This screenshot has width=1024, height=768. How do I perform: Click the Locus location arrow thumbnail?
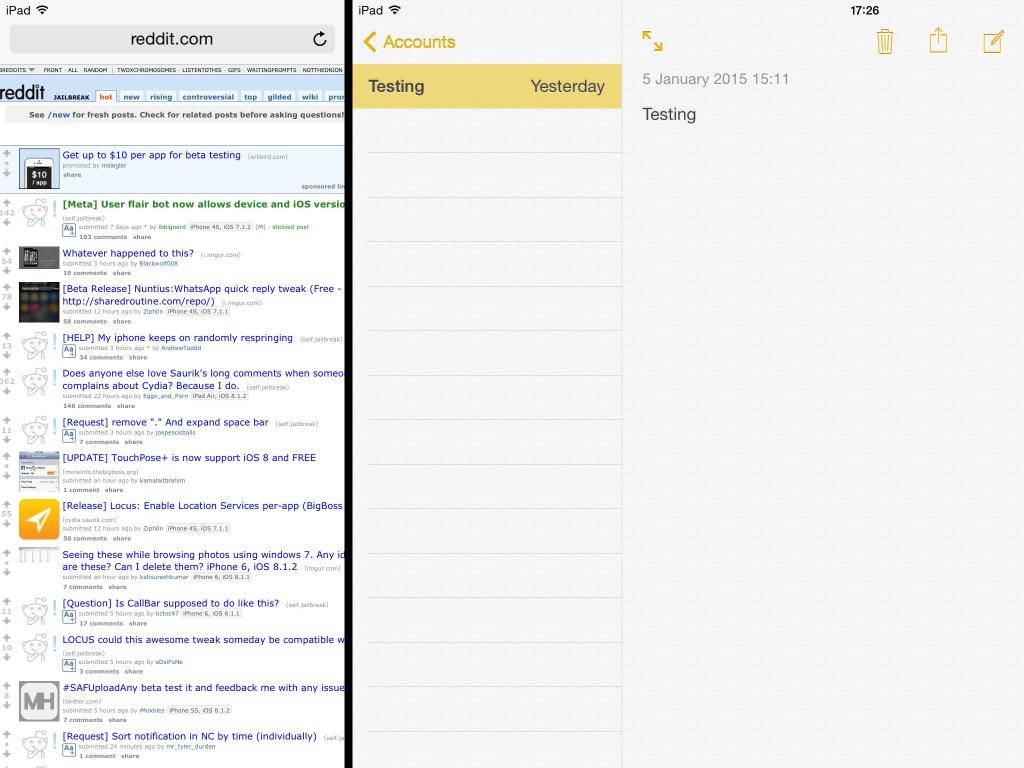[x=39, y=519]
